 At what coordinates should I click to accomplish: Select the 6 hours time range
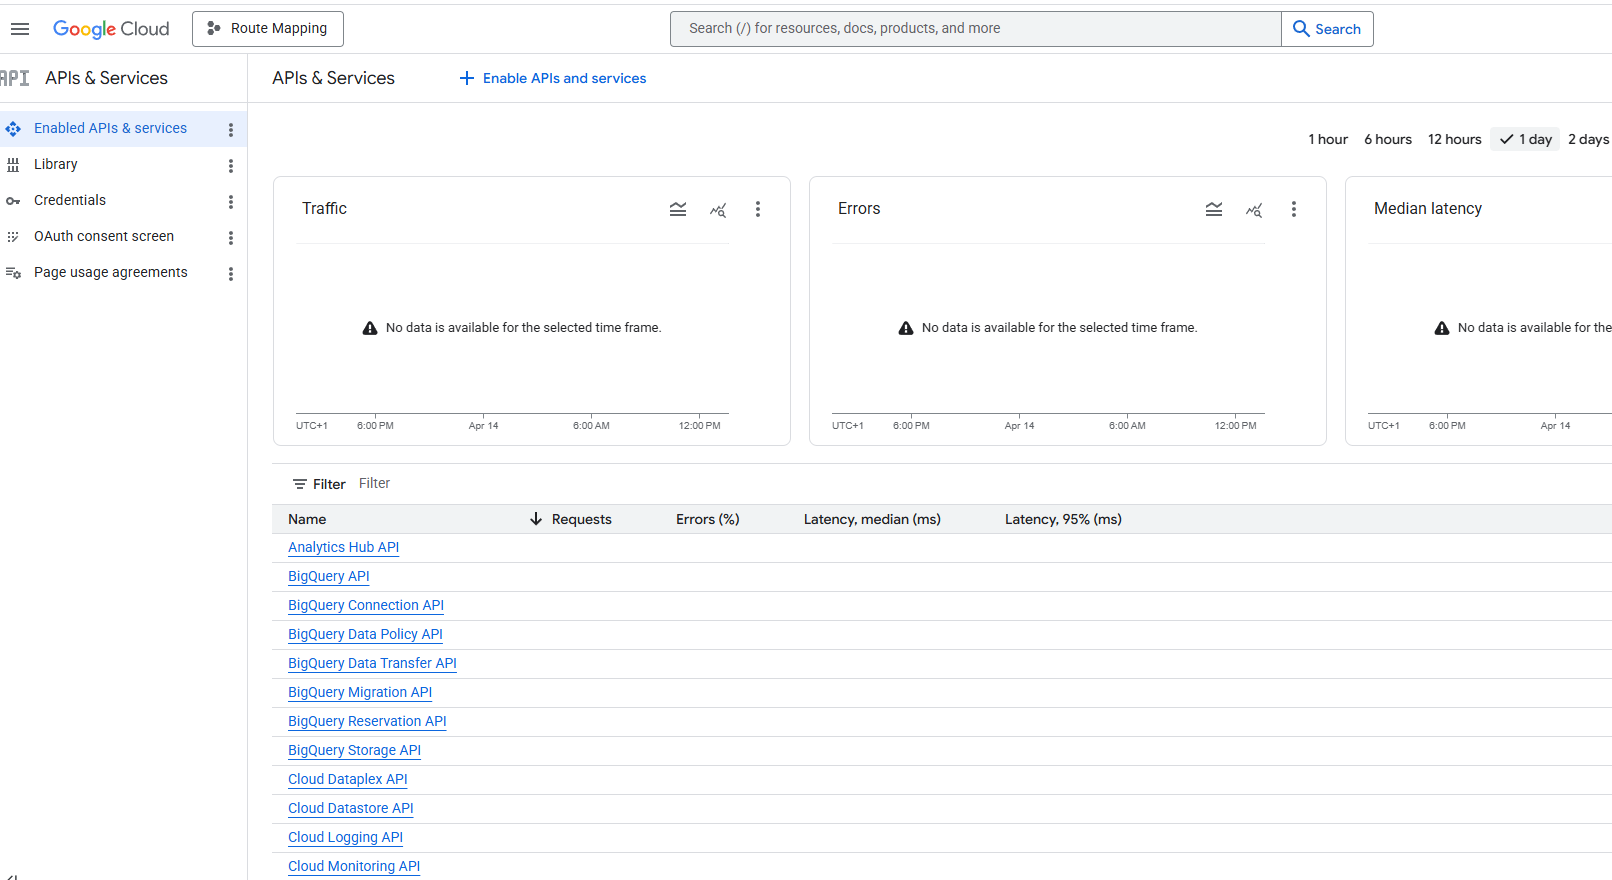(x=1388, y=139)
